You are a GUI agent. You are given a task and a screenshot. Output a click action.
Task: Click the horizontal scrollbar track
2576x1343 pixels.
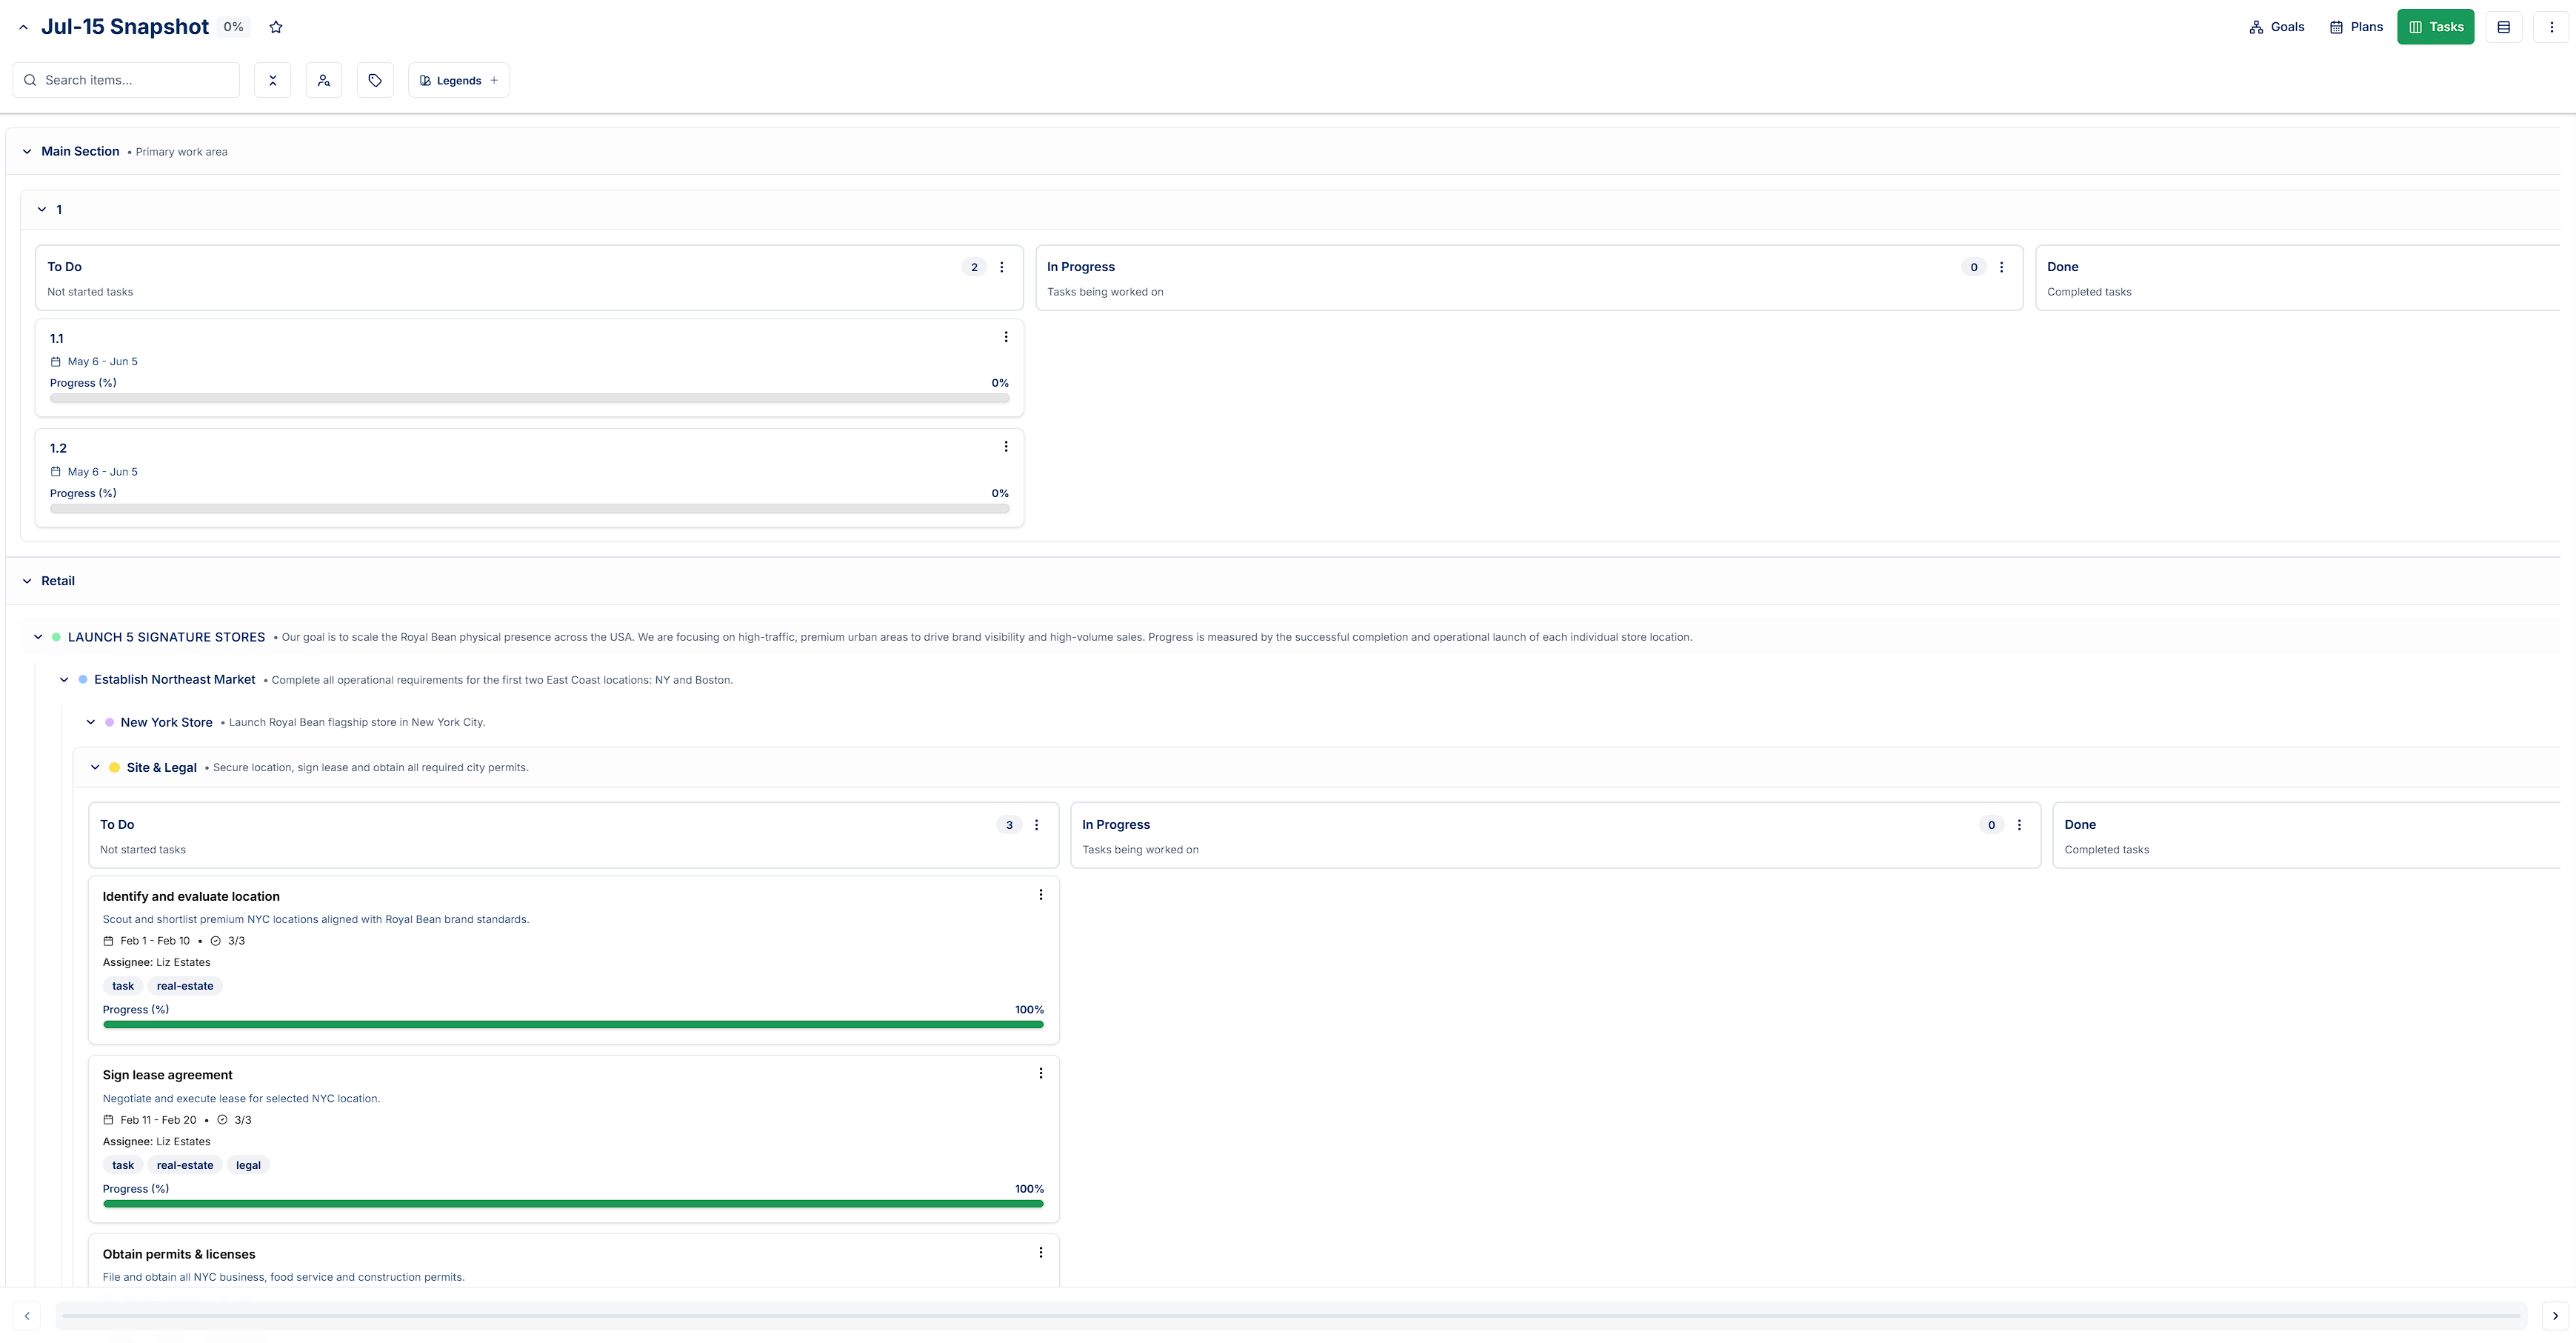click(1290, 1316)
